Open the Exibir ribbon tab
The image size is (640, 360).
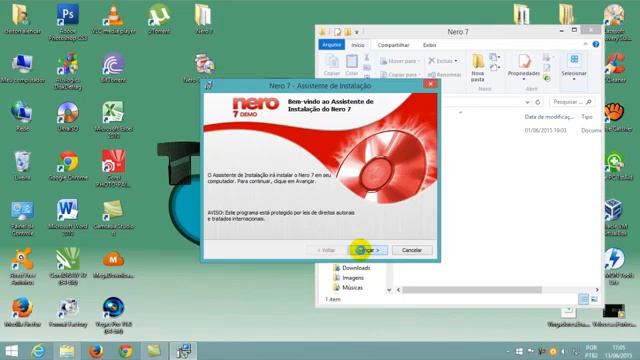(x=429, y=45)
